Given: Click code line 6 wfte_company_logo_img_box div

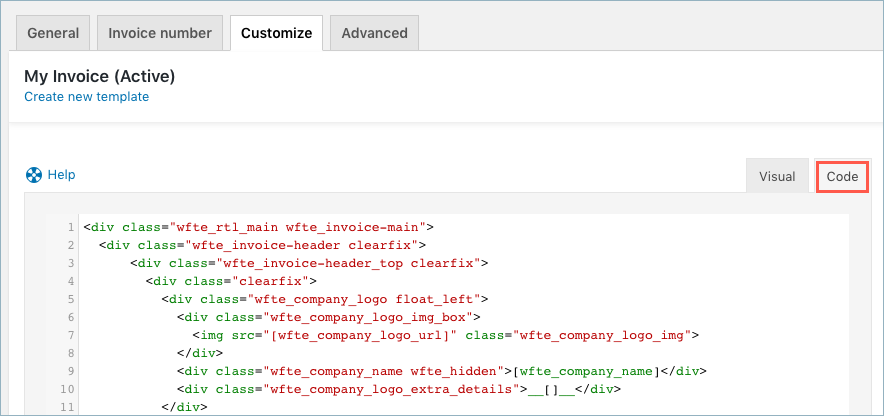Looking at the screenshot, I should (329, 317).
